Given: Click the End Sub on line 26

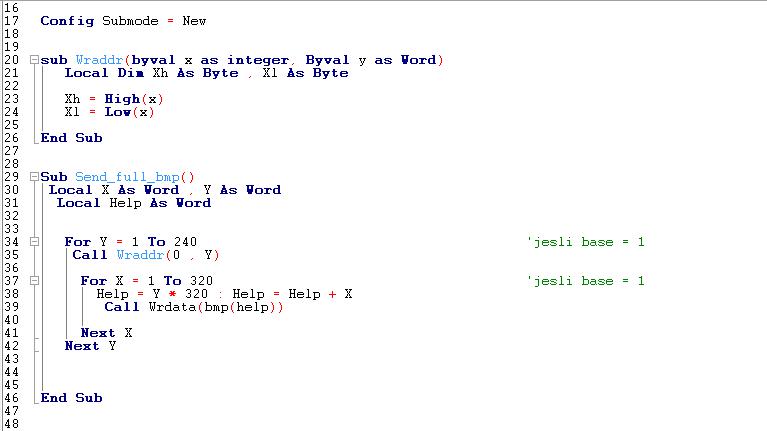Looking at the screenshot, I should tap(71, 138).
